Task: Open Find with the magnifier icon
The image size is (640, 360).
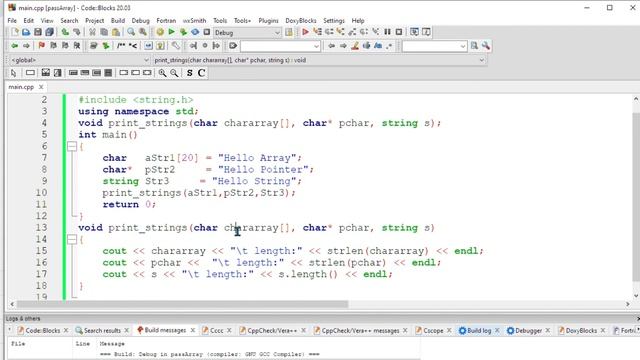Action: pos(131,32)
